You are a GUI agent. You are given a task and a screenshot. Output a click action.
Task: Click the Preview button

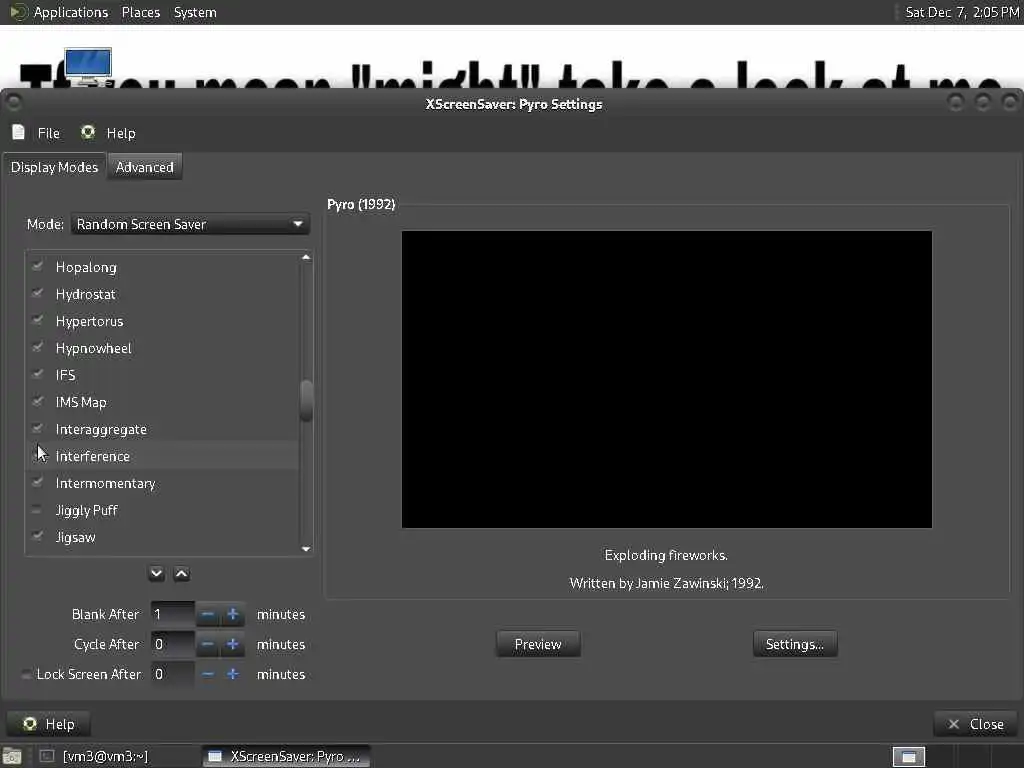coord(538,645)
